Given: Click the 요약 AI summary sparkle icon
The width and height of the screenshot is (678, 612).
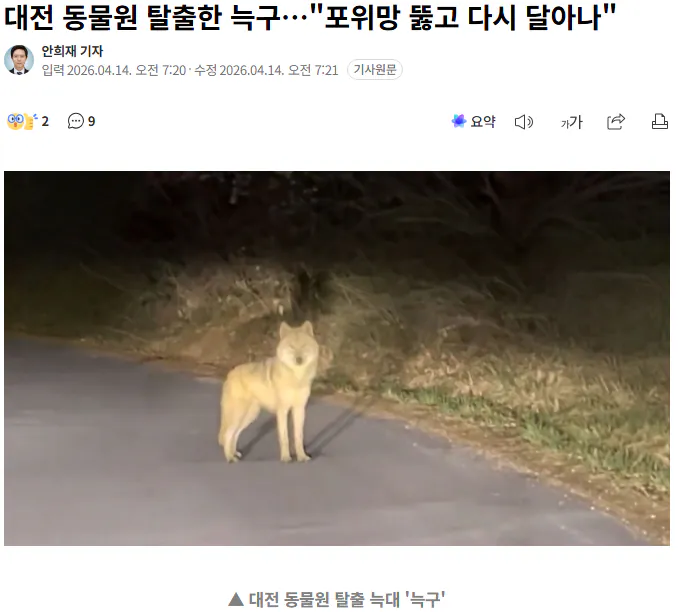Looking at the screenshot, I should [x=459, y=121].
